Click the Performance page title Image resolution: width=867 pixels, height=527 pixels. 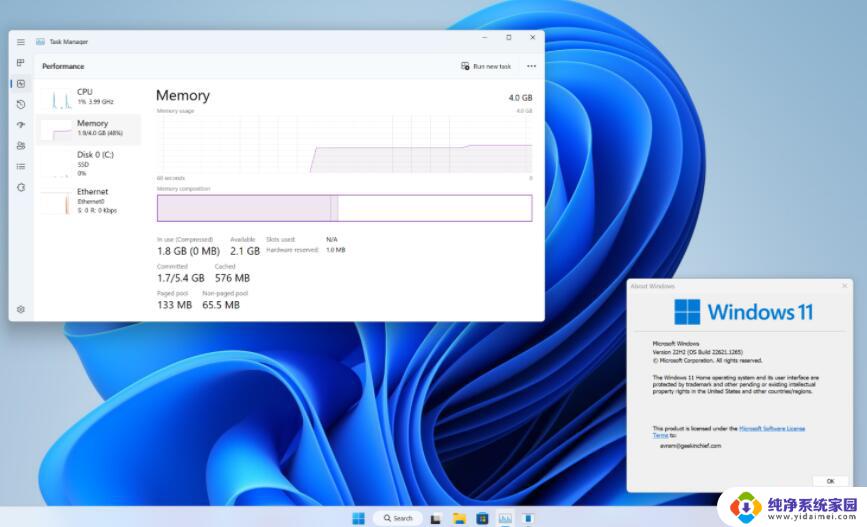tap(63, 66)
